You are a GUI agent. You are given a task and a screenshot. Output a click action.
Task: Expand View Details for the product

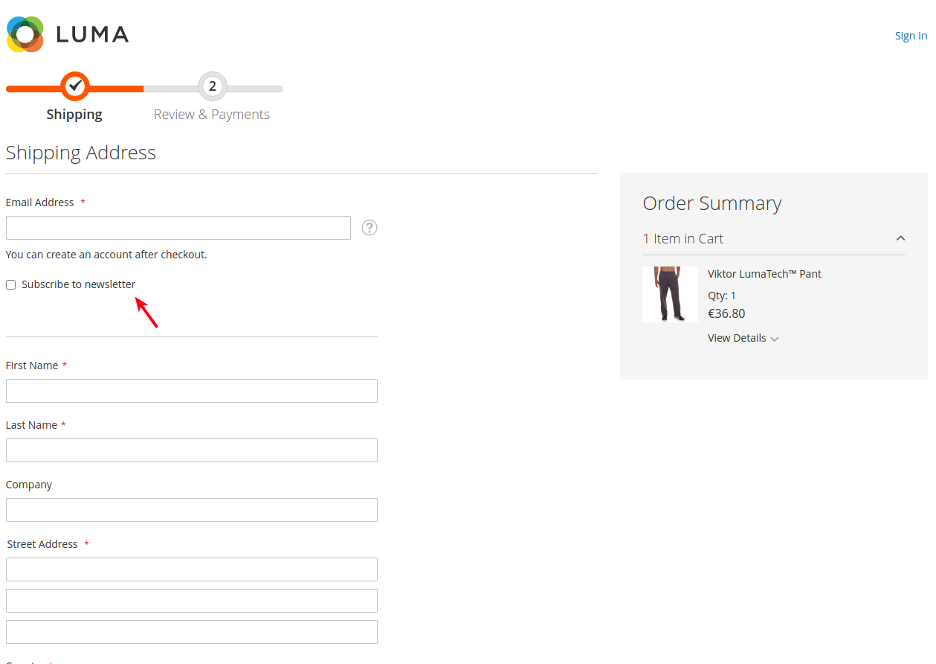click(743, 338)
